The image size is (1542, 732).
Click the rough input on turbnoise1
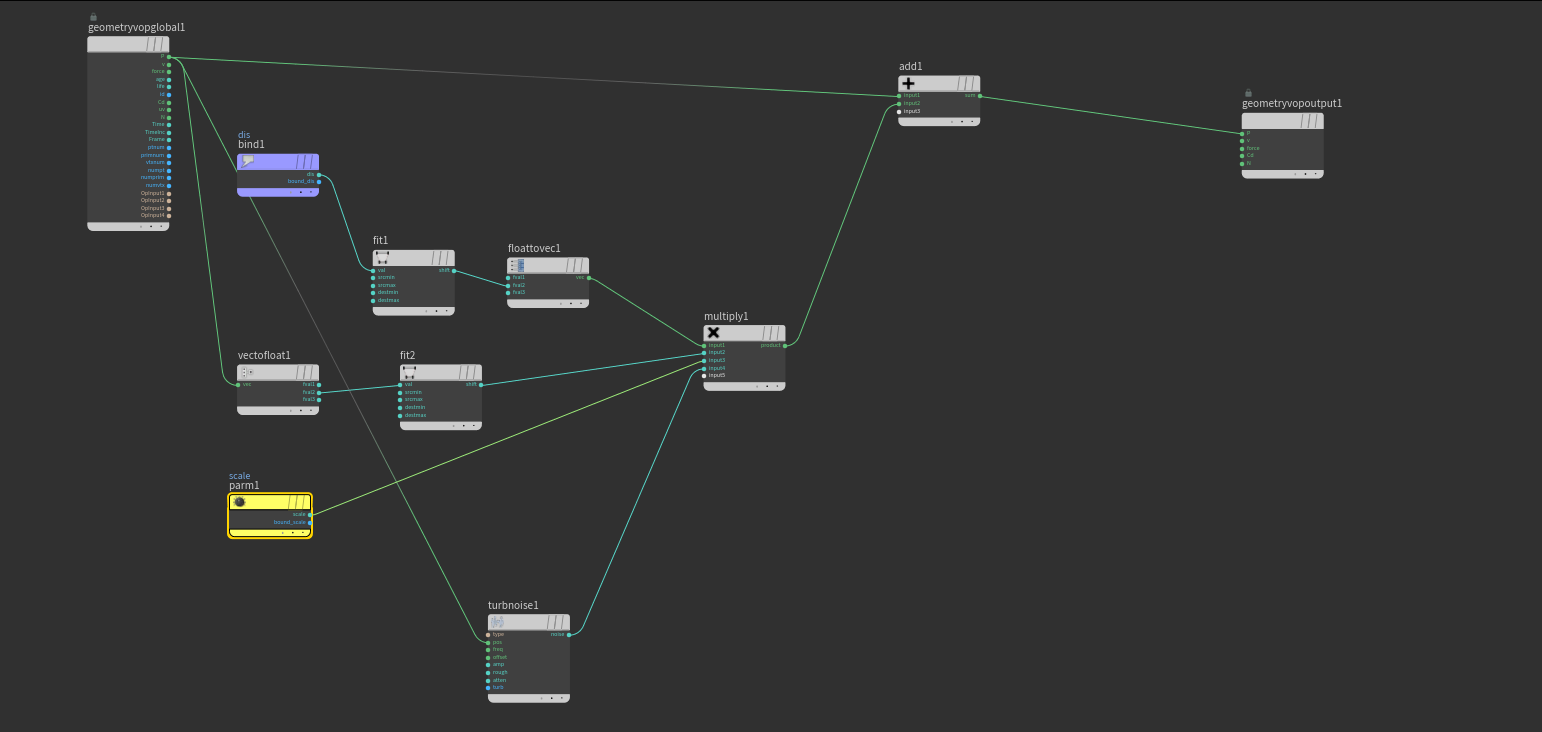coord(488,672)
